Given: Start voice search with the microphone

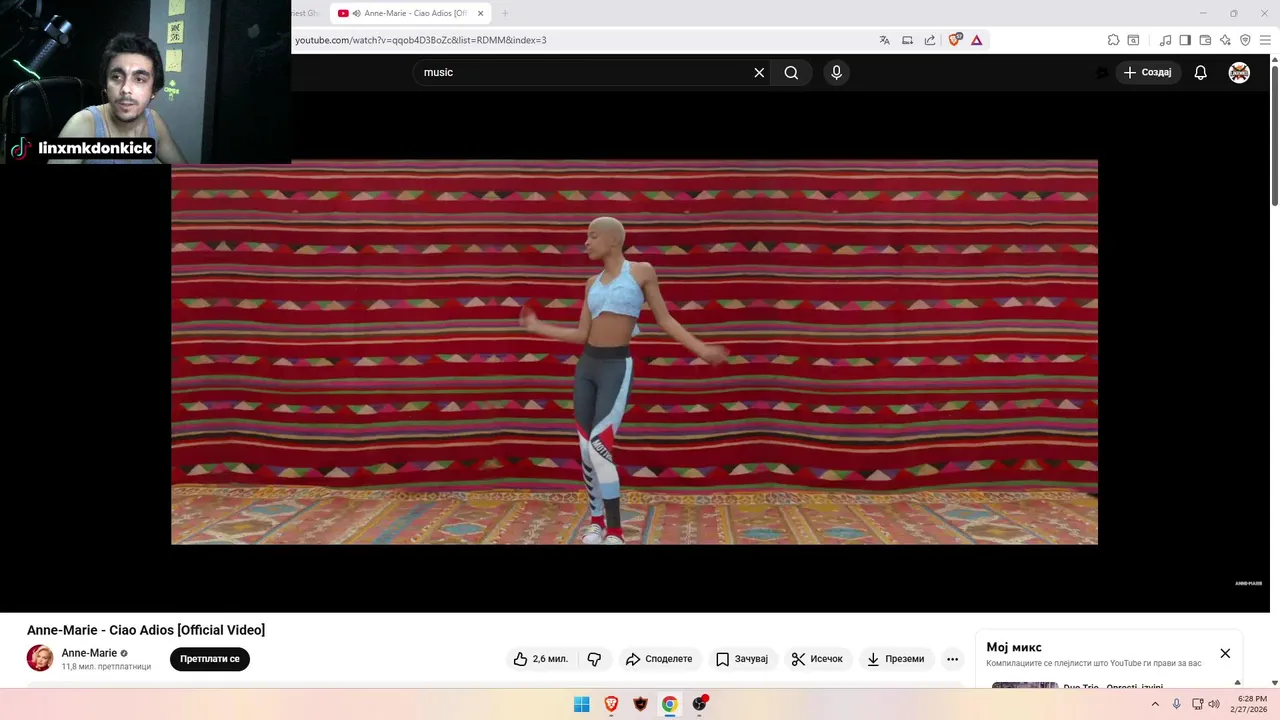Looking at the screenshot, I should pyautogui.click(x=837, y=72).
